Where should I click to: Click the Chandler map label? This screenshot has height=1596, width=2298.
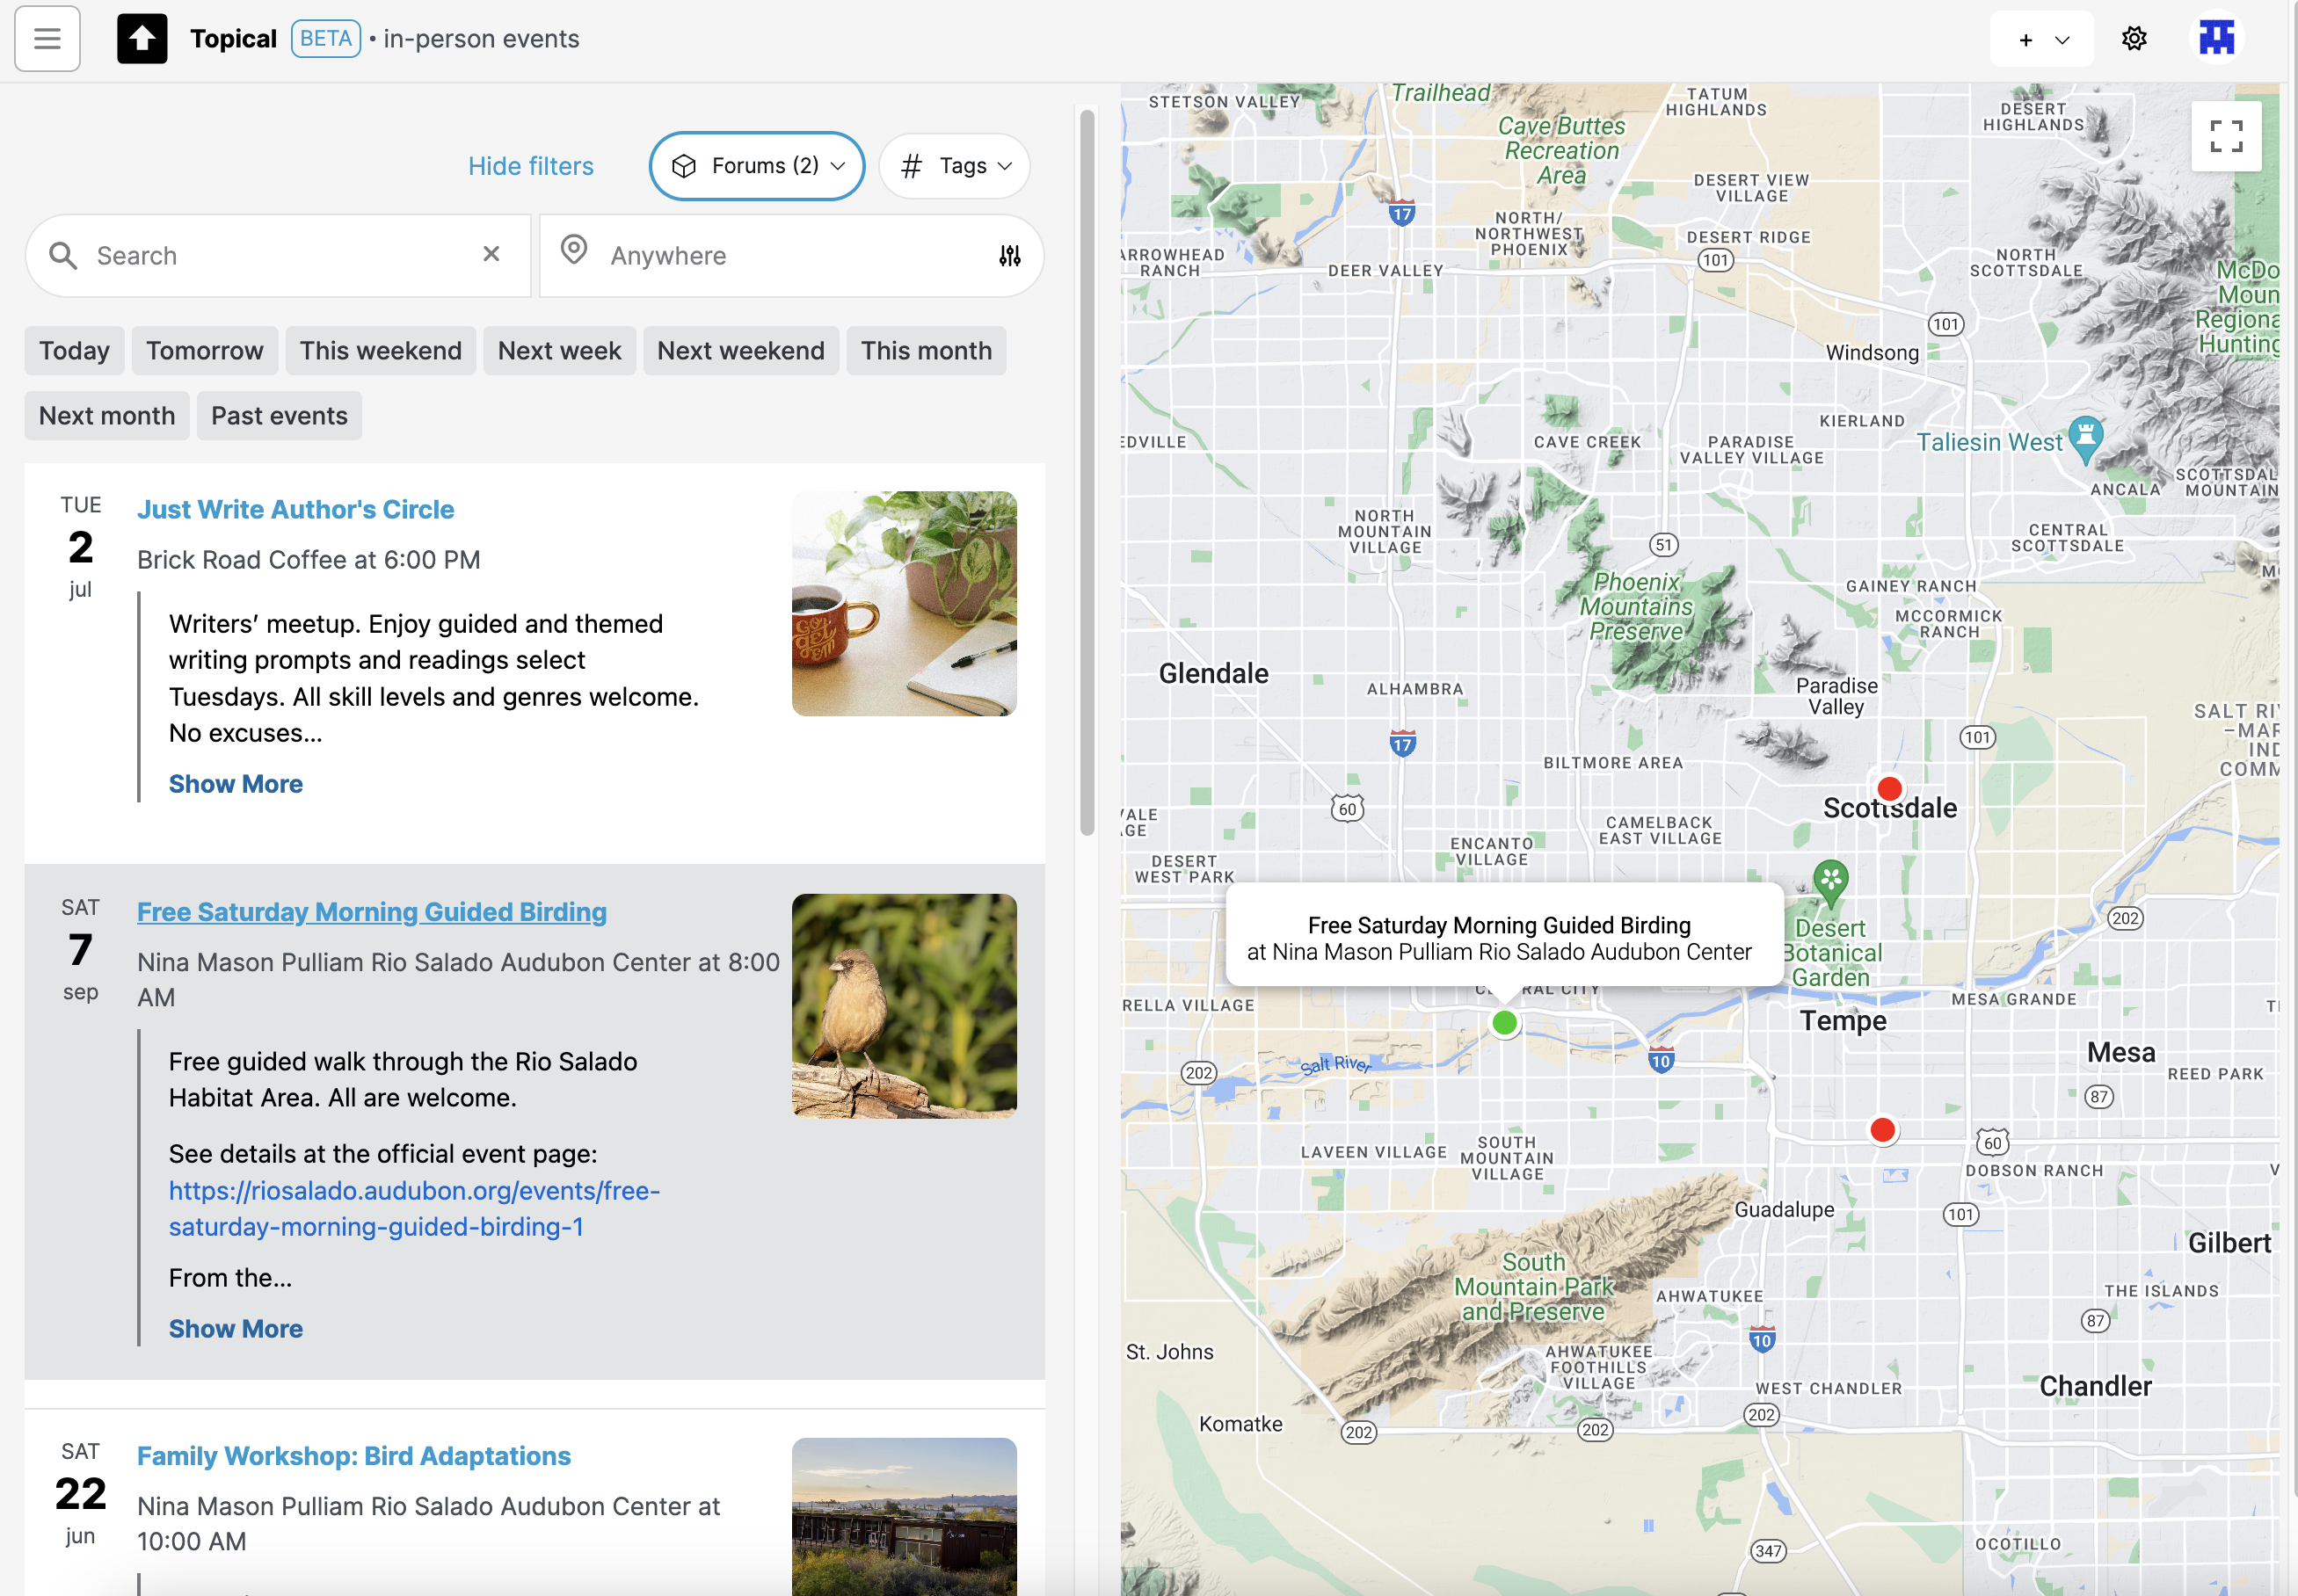tap(2095, 1386)
